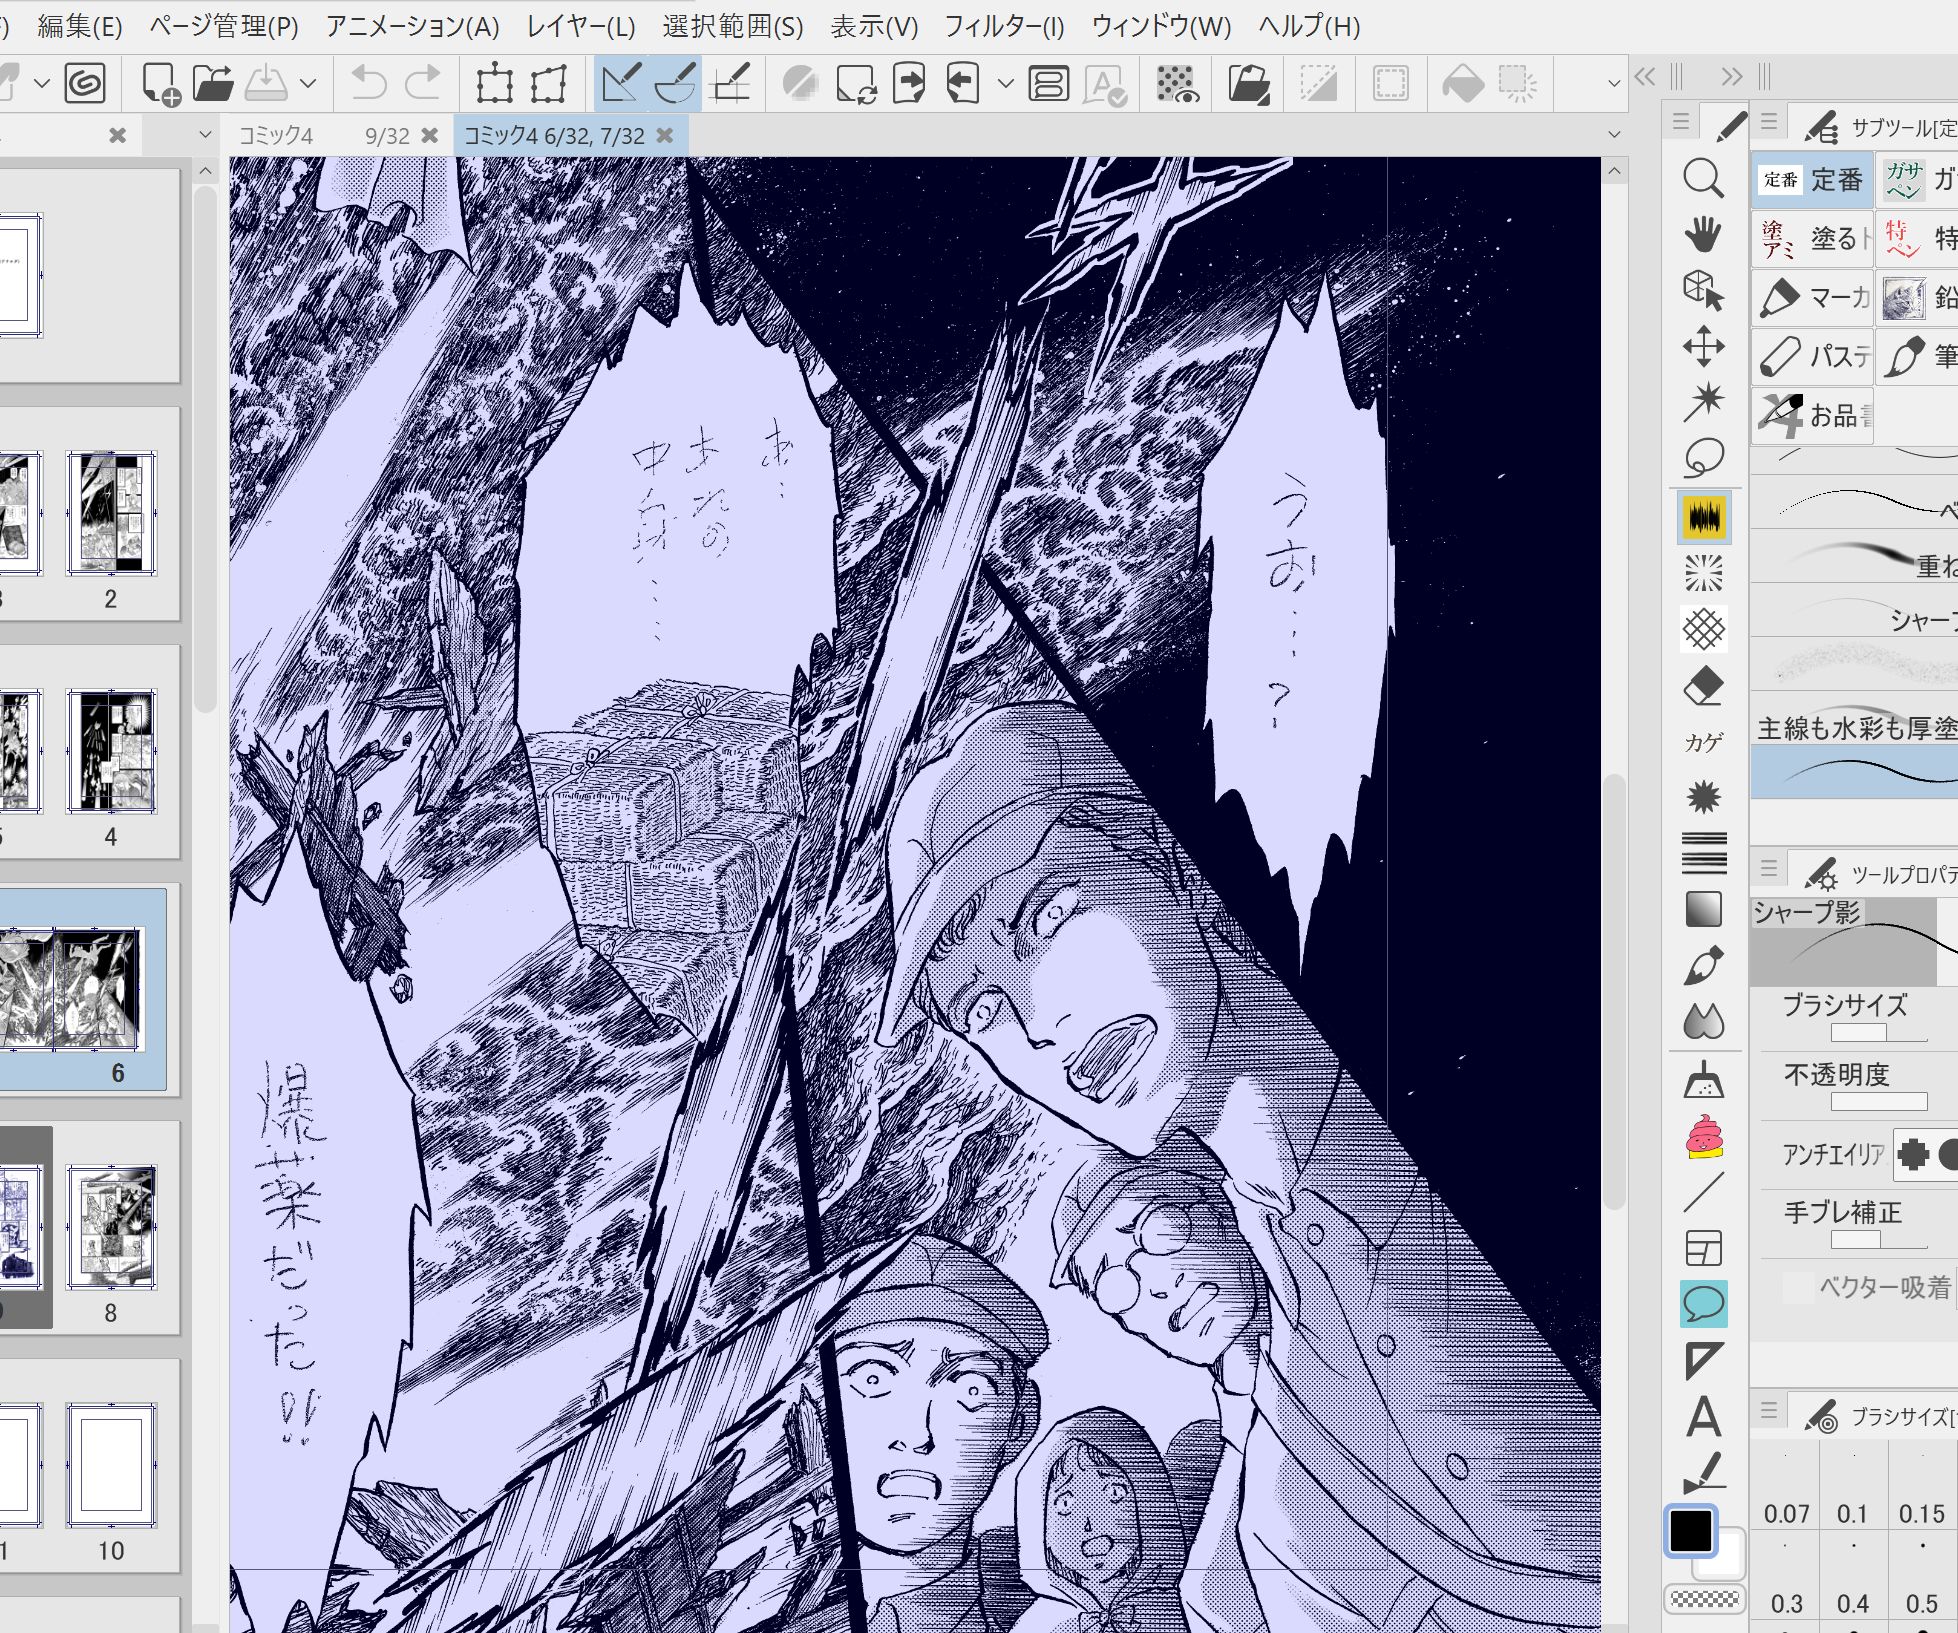The height and width of the screenshot is (1633, 1958).
Task: Select the Eraser tool
Action: [1703, 686]
